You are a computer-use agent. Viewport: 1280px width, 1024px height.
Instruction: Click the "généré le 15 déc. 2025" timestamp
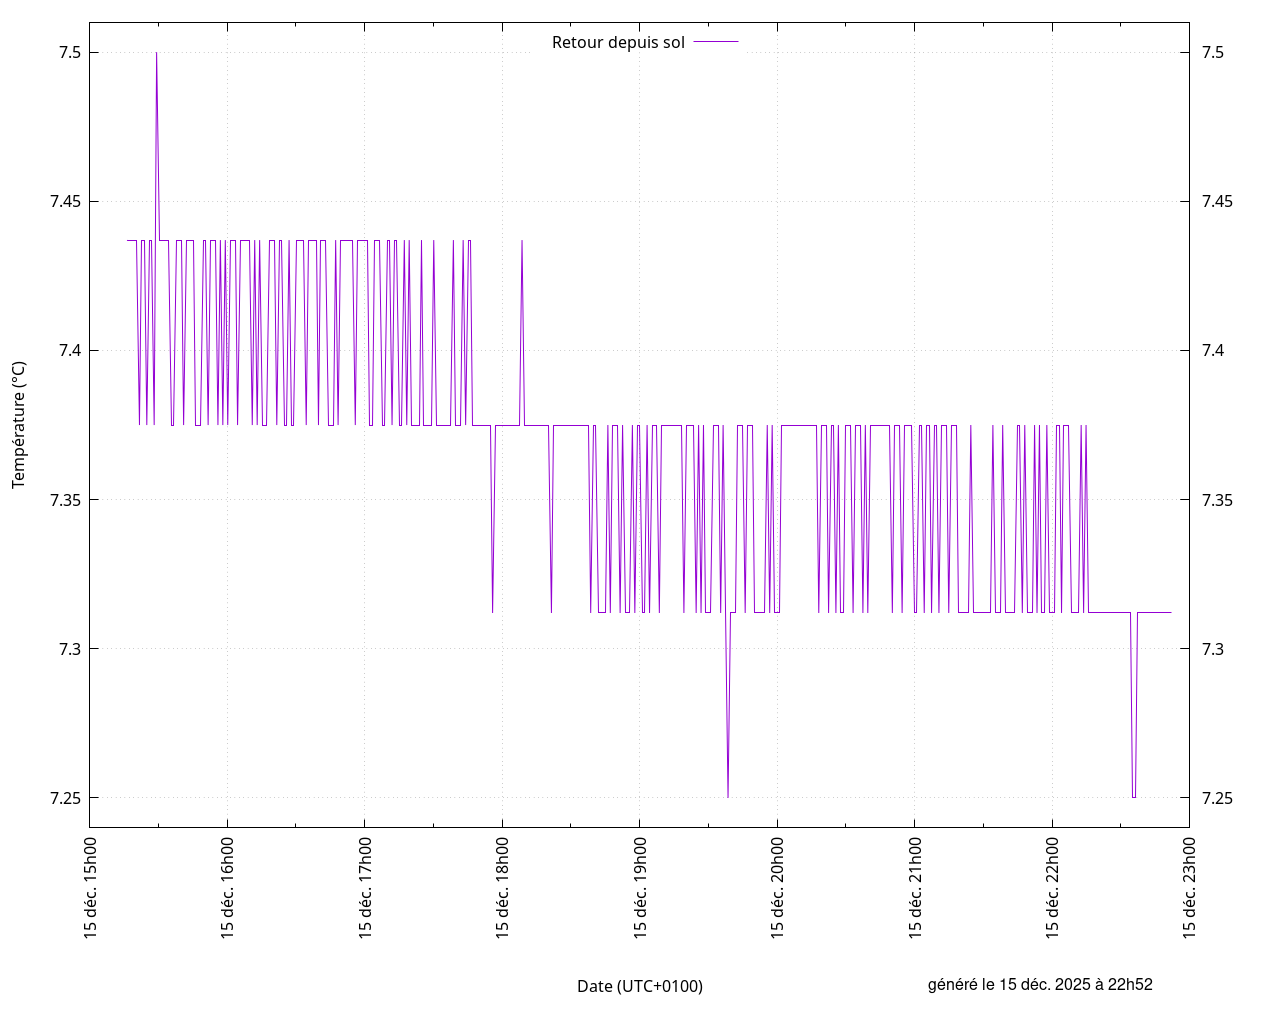1040,984
